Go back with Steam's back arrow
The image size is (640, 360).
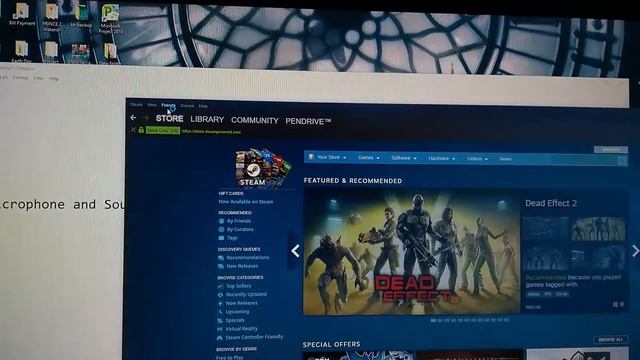click(x=133, y=118)
